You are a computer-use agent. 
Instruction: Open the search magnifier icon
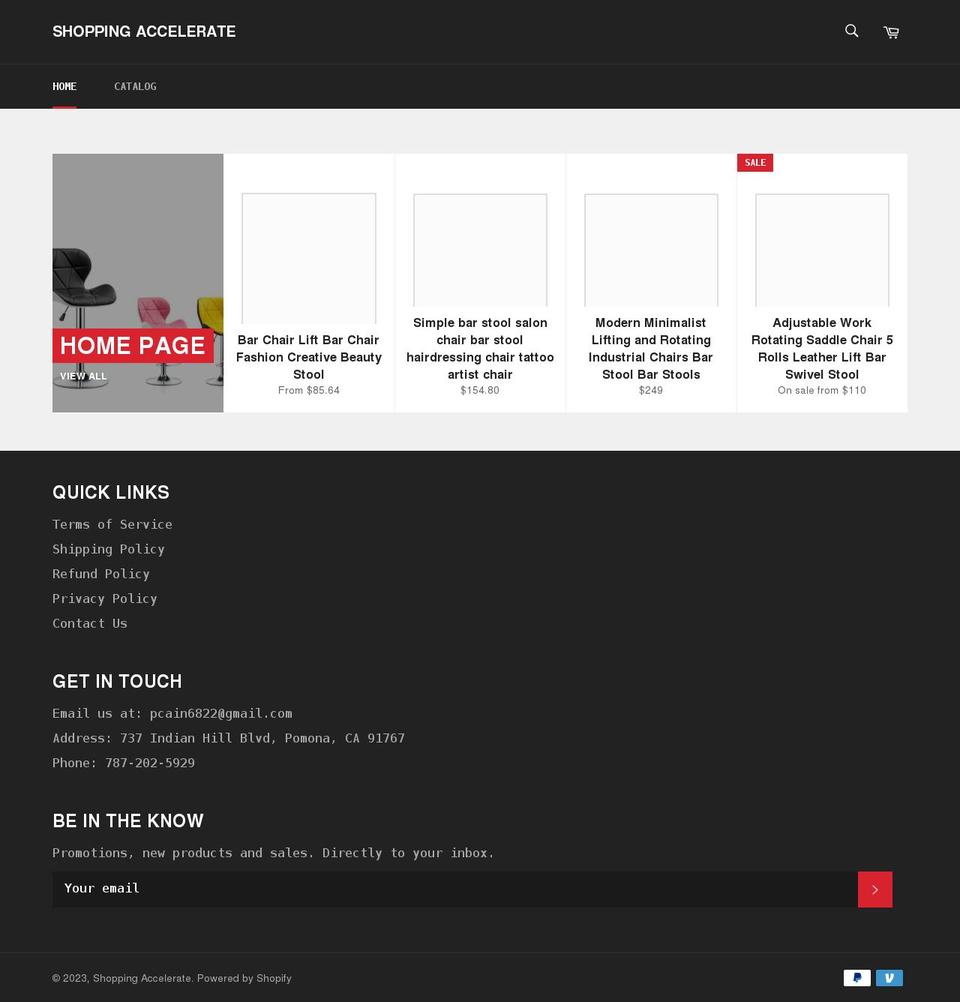pos(851,31)
